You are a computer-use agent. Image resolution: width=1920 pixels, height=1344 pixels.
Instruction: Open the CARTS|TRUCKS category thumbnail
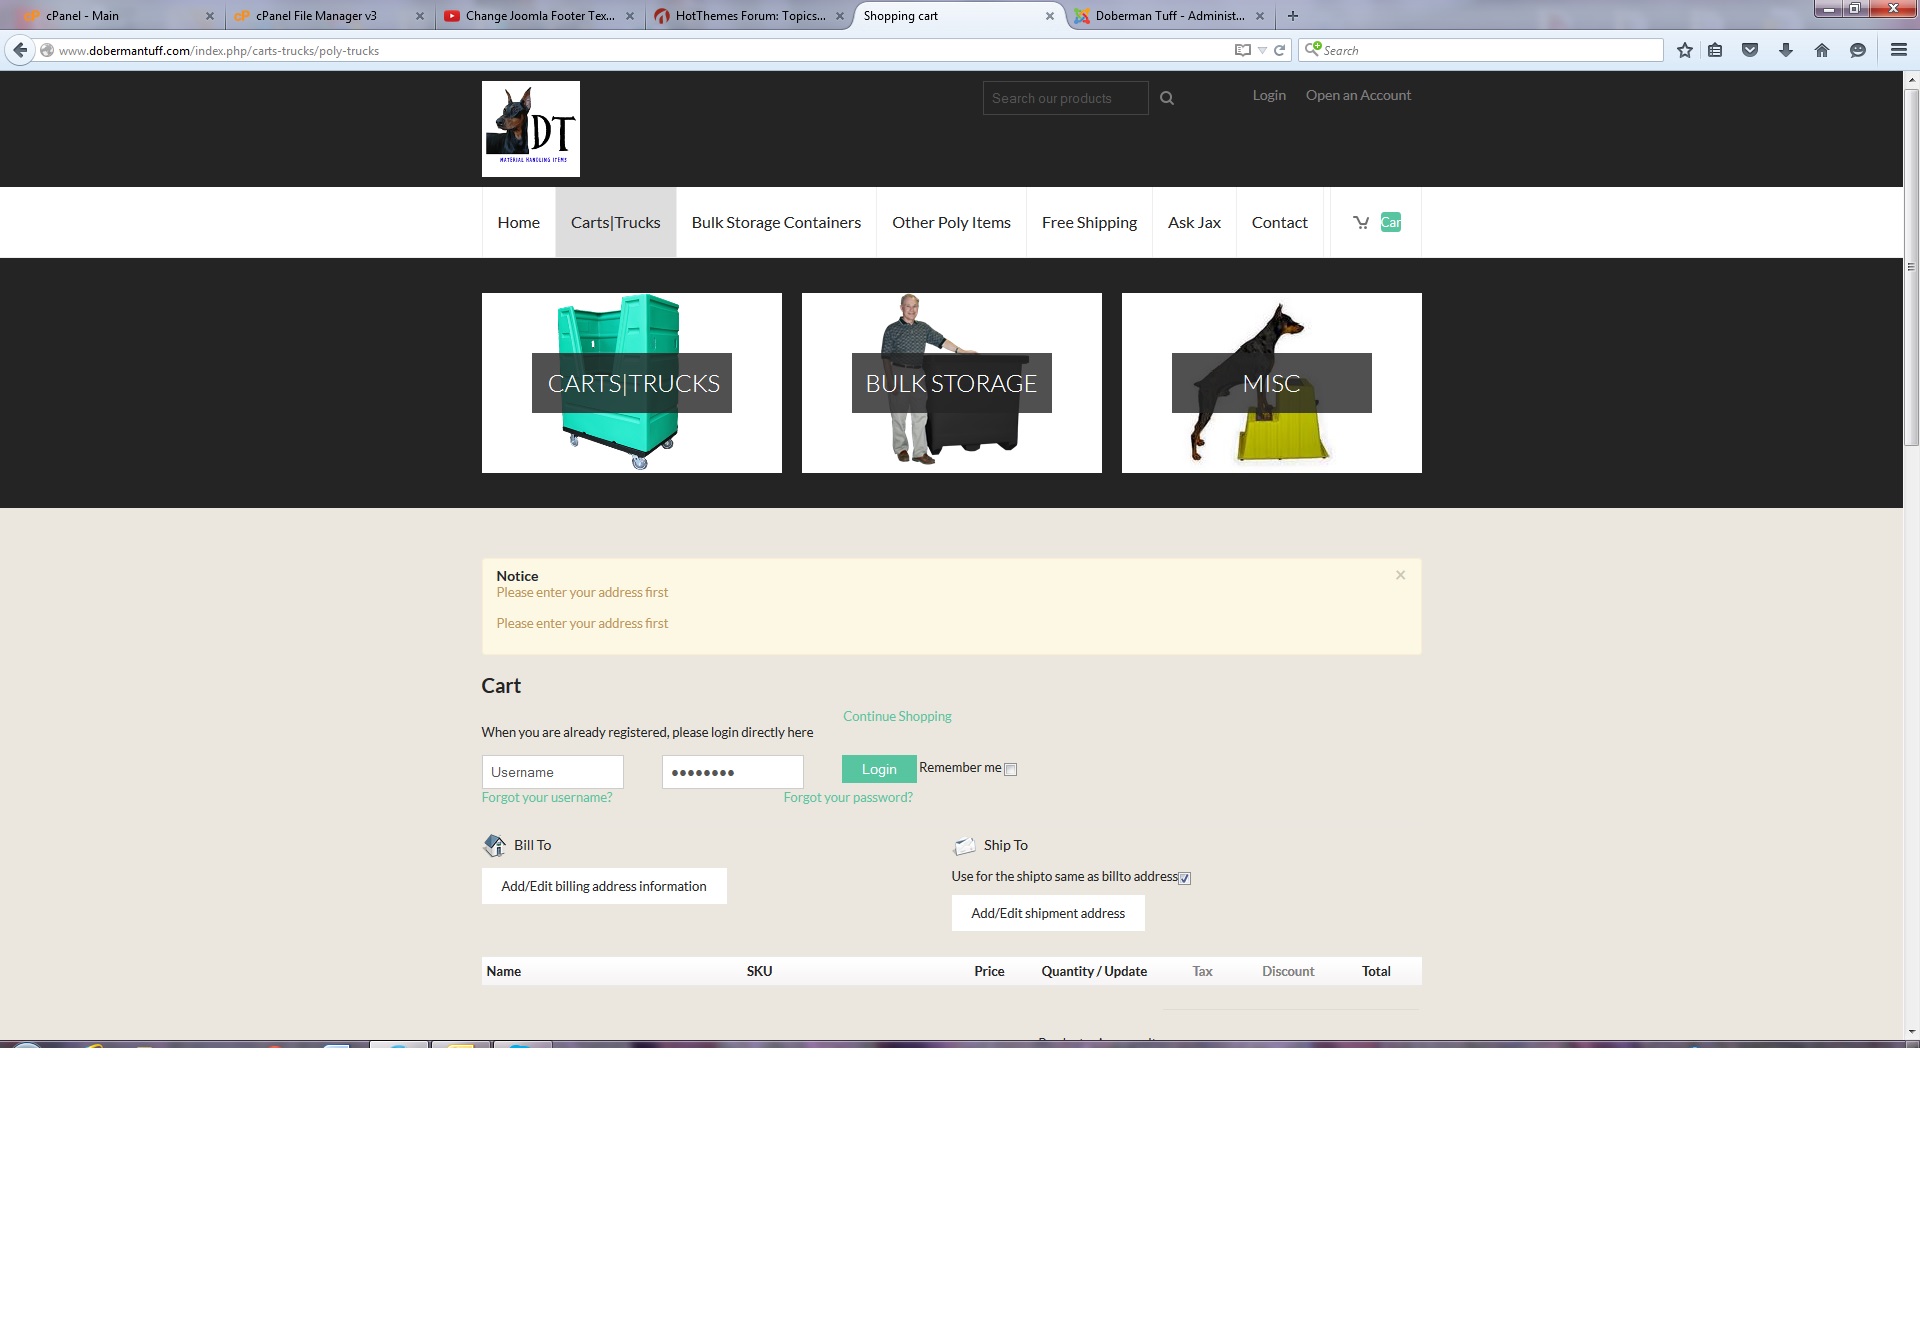click(x=632, y=383)
